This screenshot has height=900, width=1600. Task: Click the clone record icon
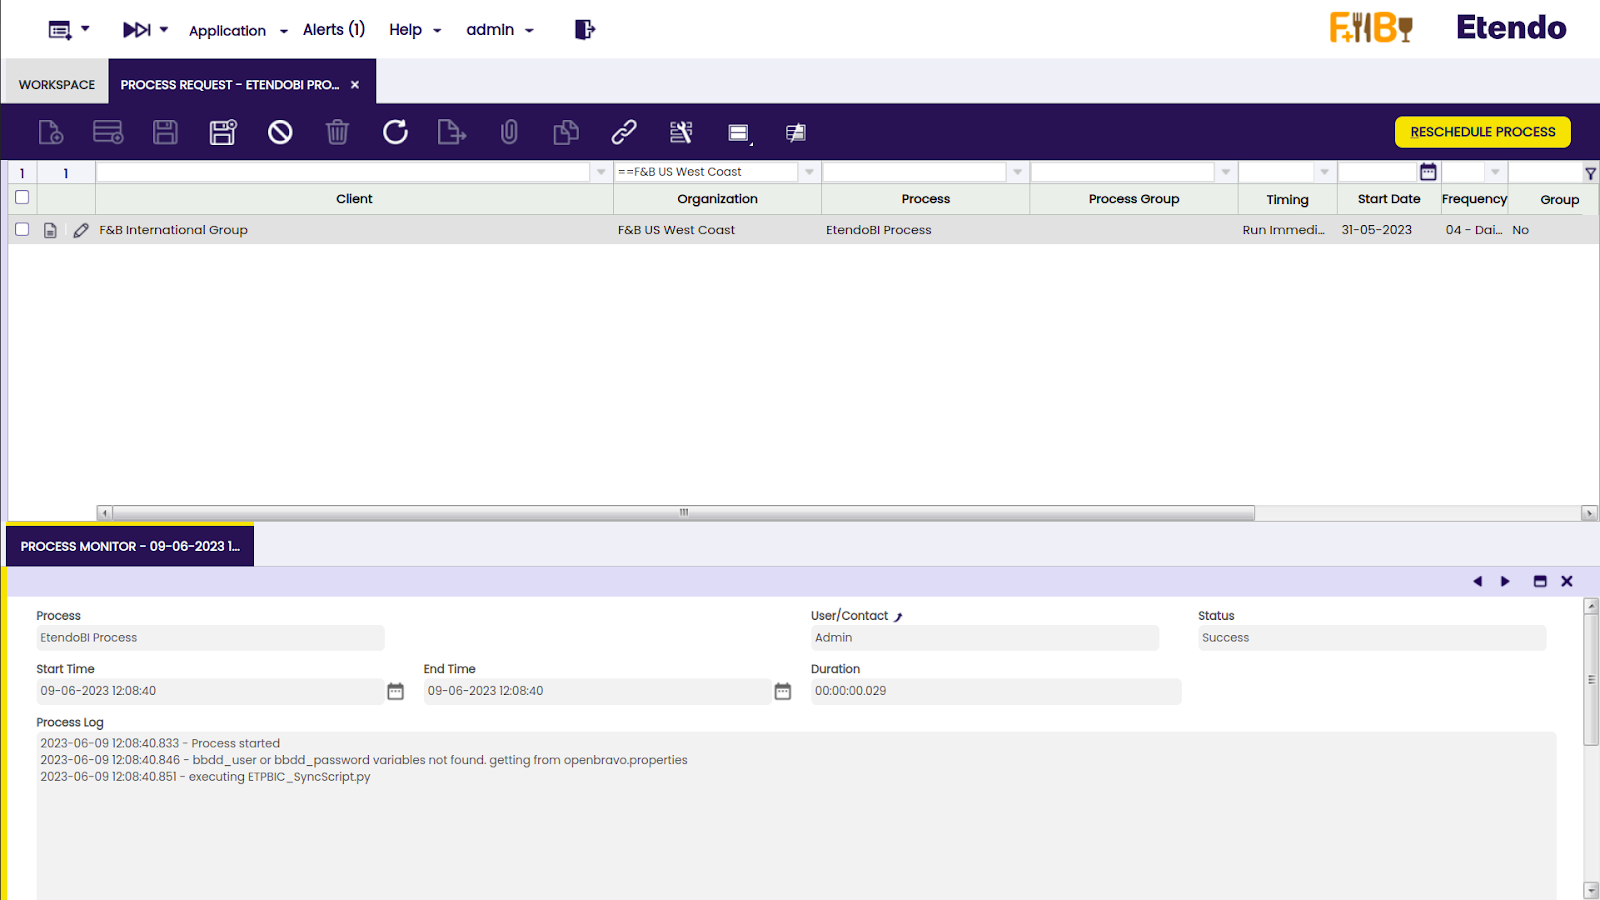(566, 132)
